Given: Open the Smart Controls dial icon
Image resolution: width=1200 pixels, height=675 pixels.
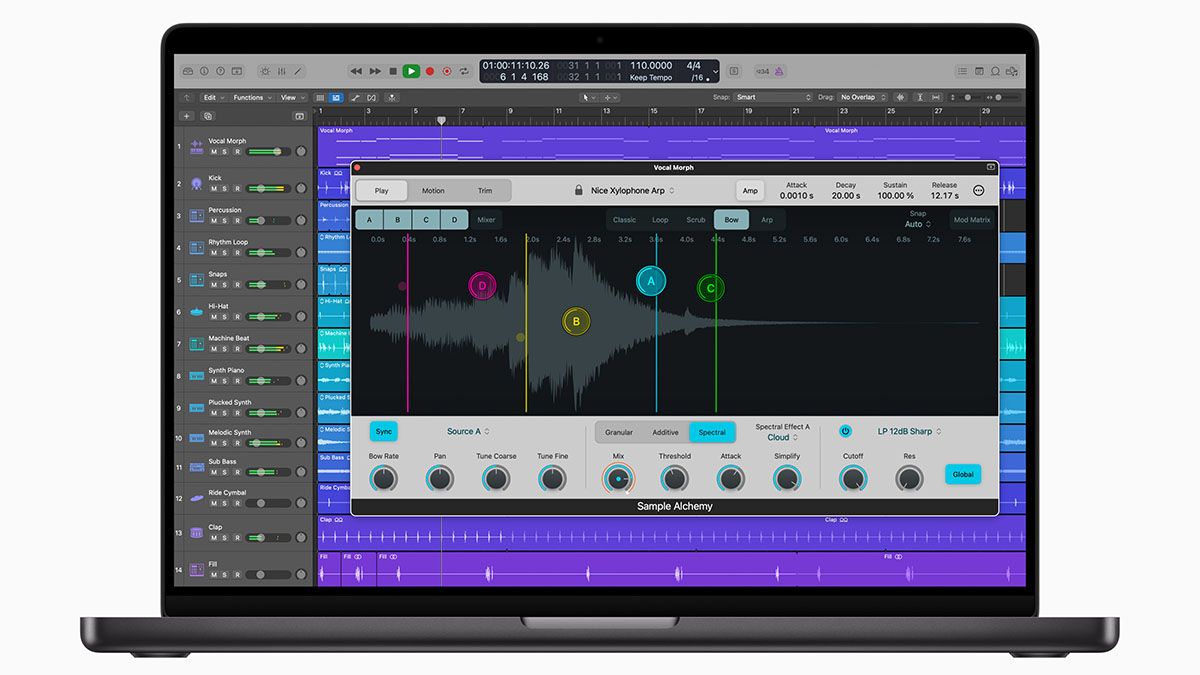Looking at the screenshot, I should pyautogui.click(x=264, y=71).
